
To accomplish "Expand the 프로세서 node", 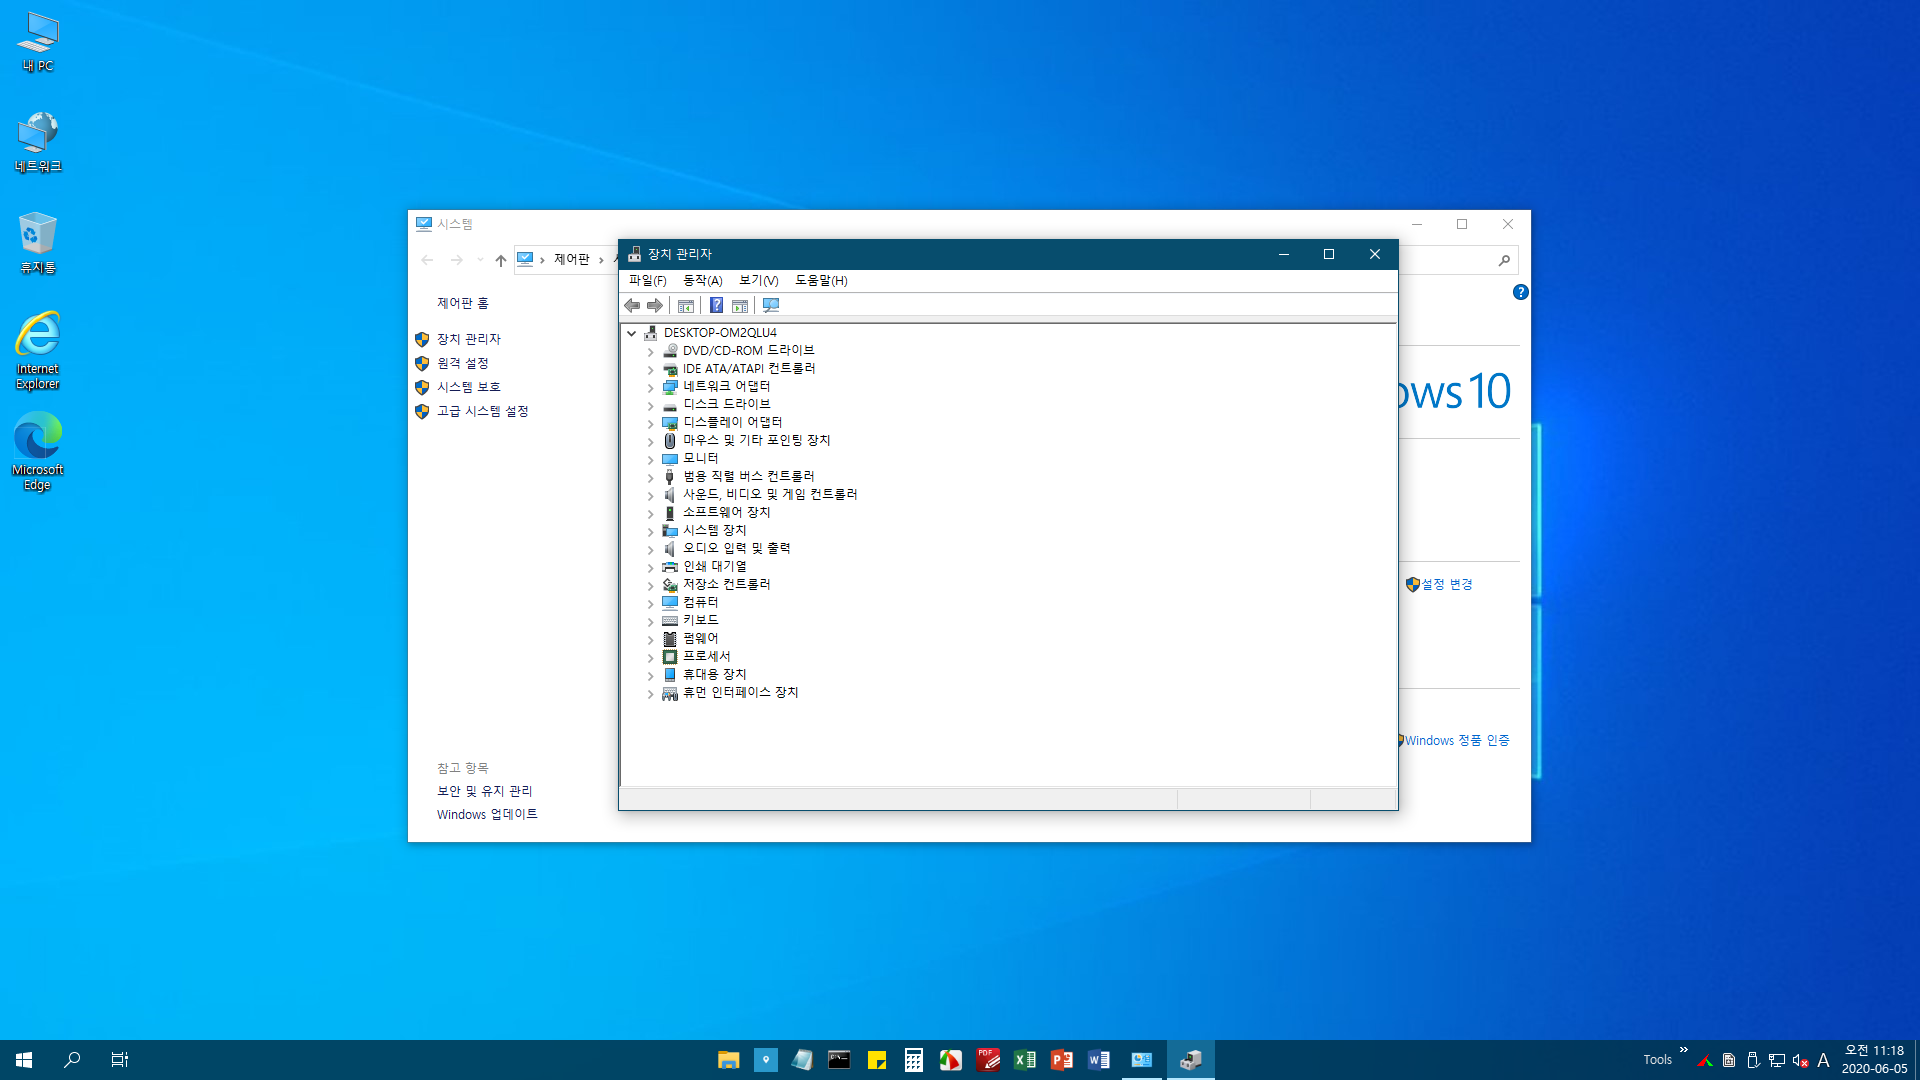I will 650,658.
